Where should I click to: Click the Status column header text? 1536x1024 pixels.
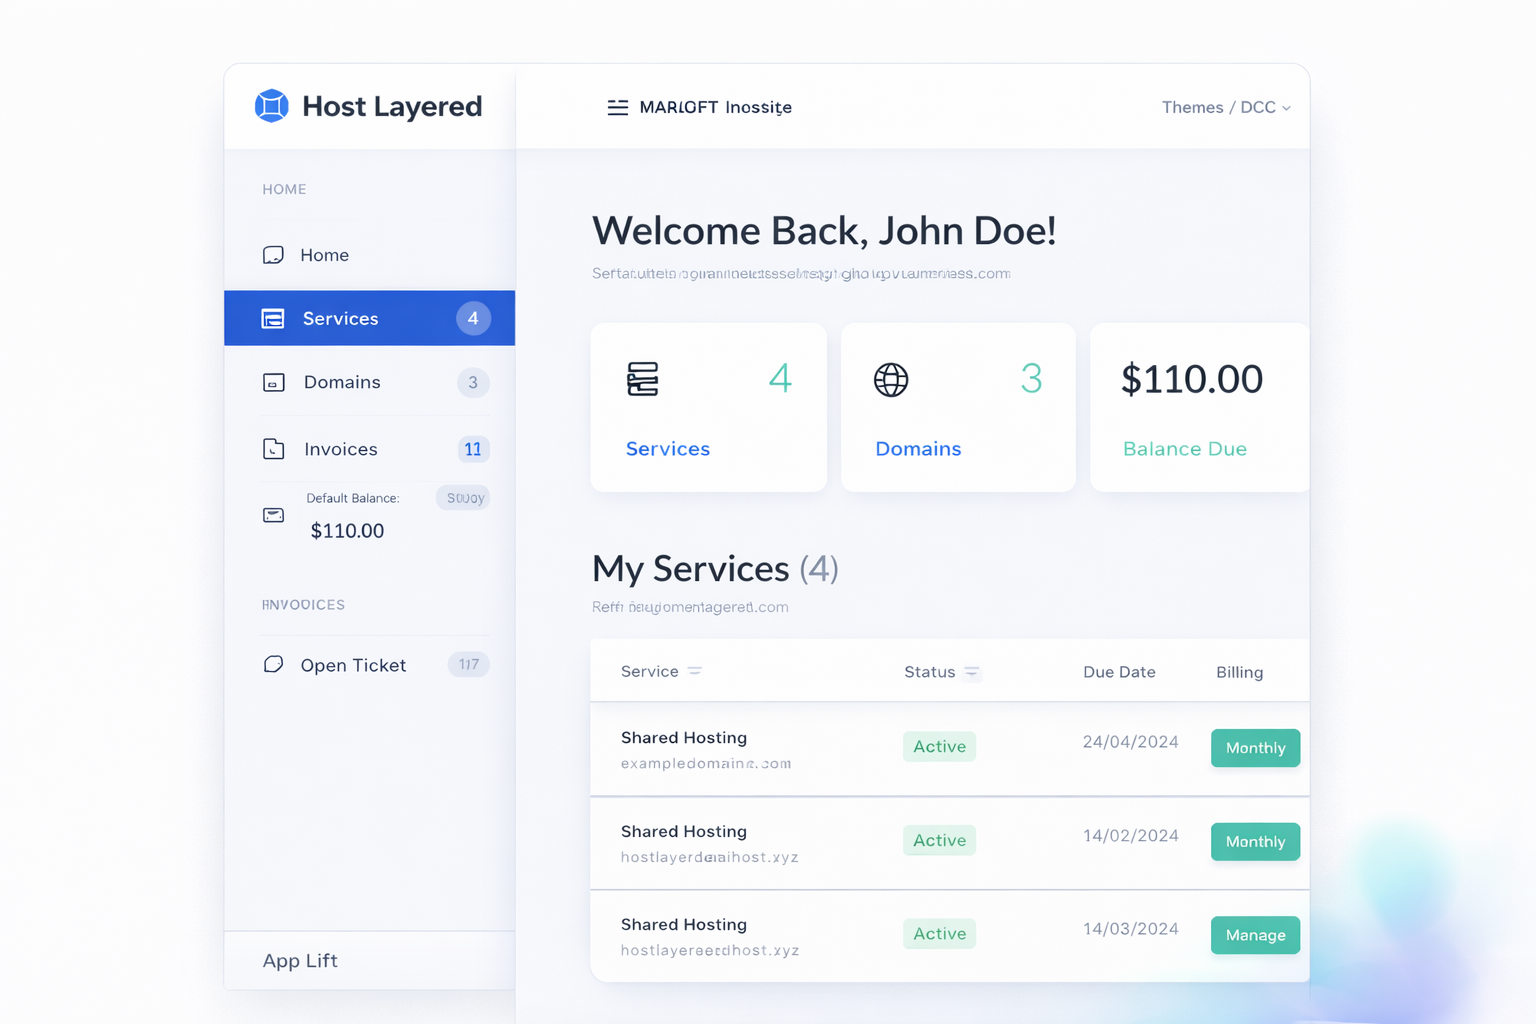[x=930, y=672]
